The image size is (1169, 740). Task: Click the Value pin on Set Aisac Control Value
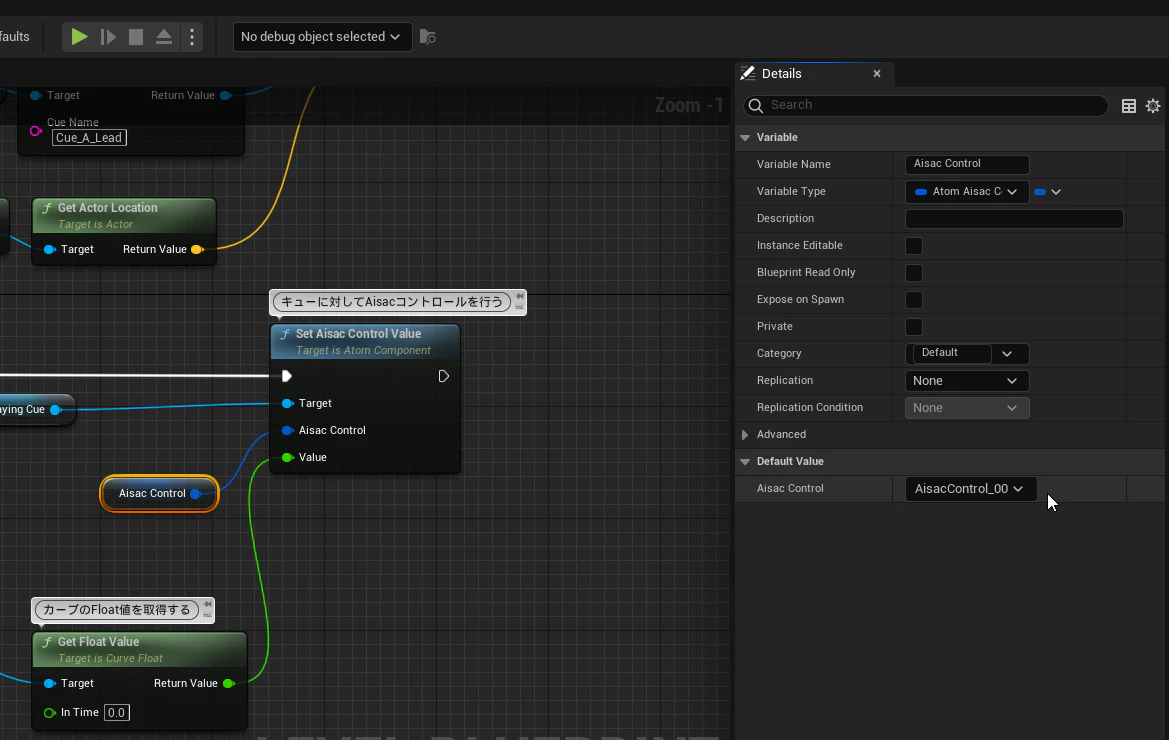pos(287,458)
